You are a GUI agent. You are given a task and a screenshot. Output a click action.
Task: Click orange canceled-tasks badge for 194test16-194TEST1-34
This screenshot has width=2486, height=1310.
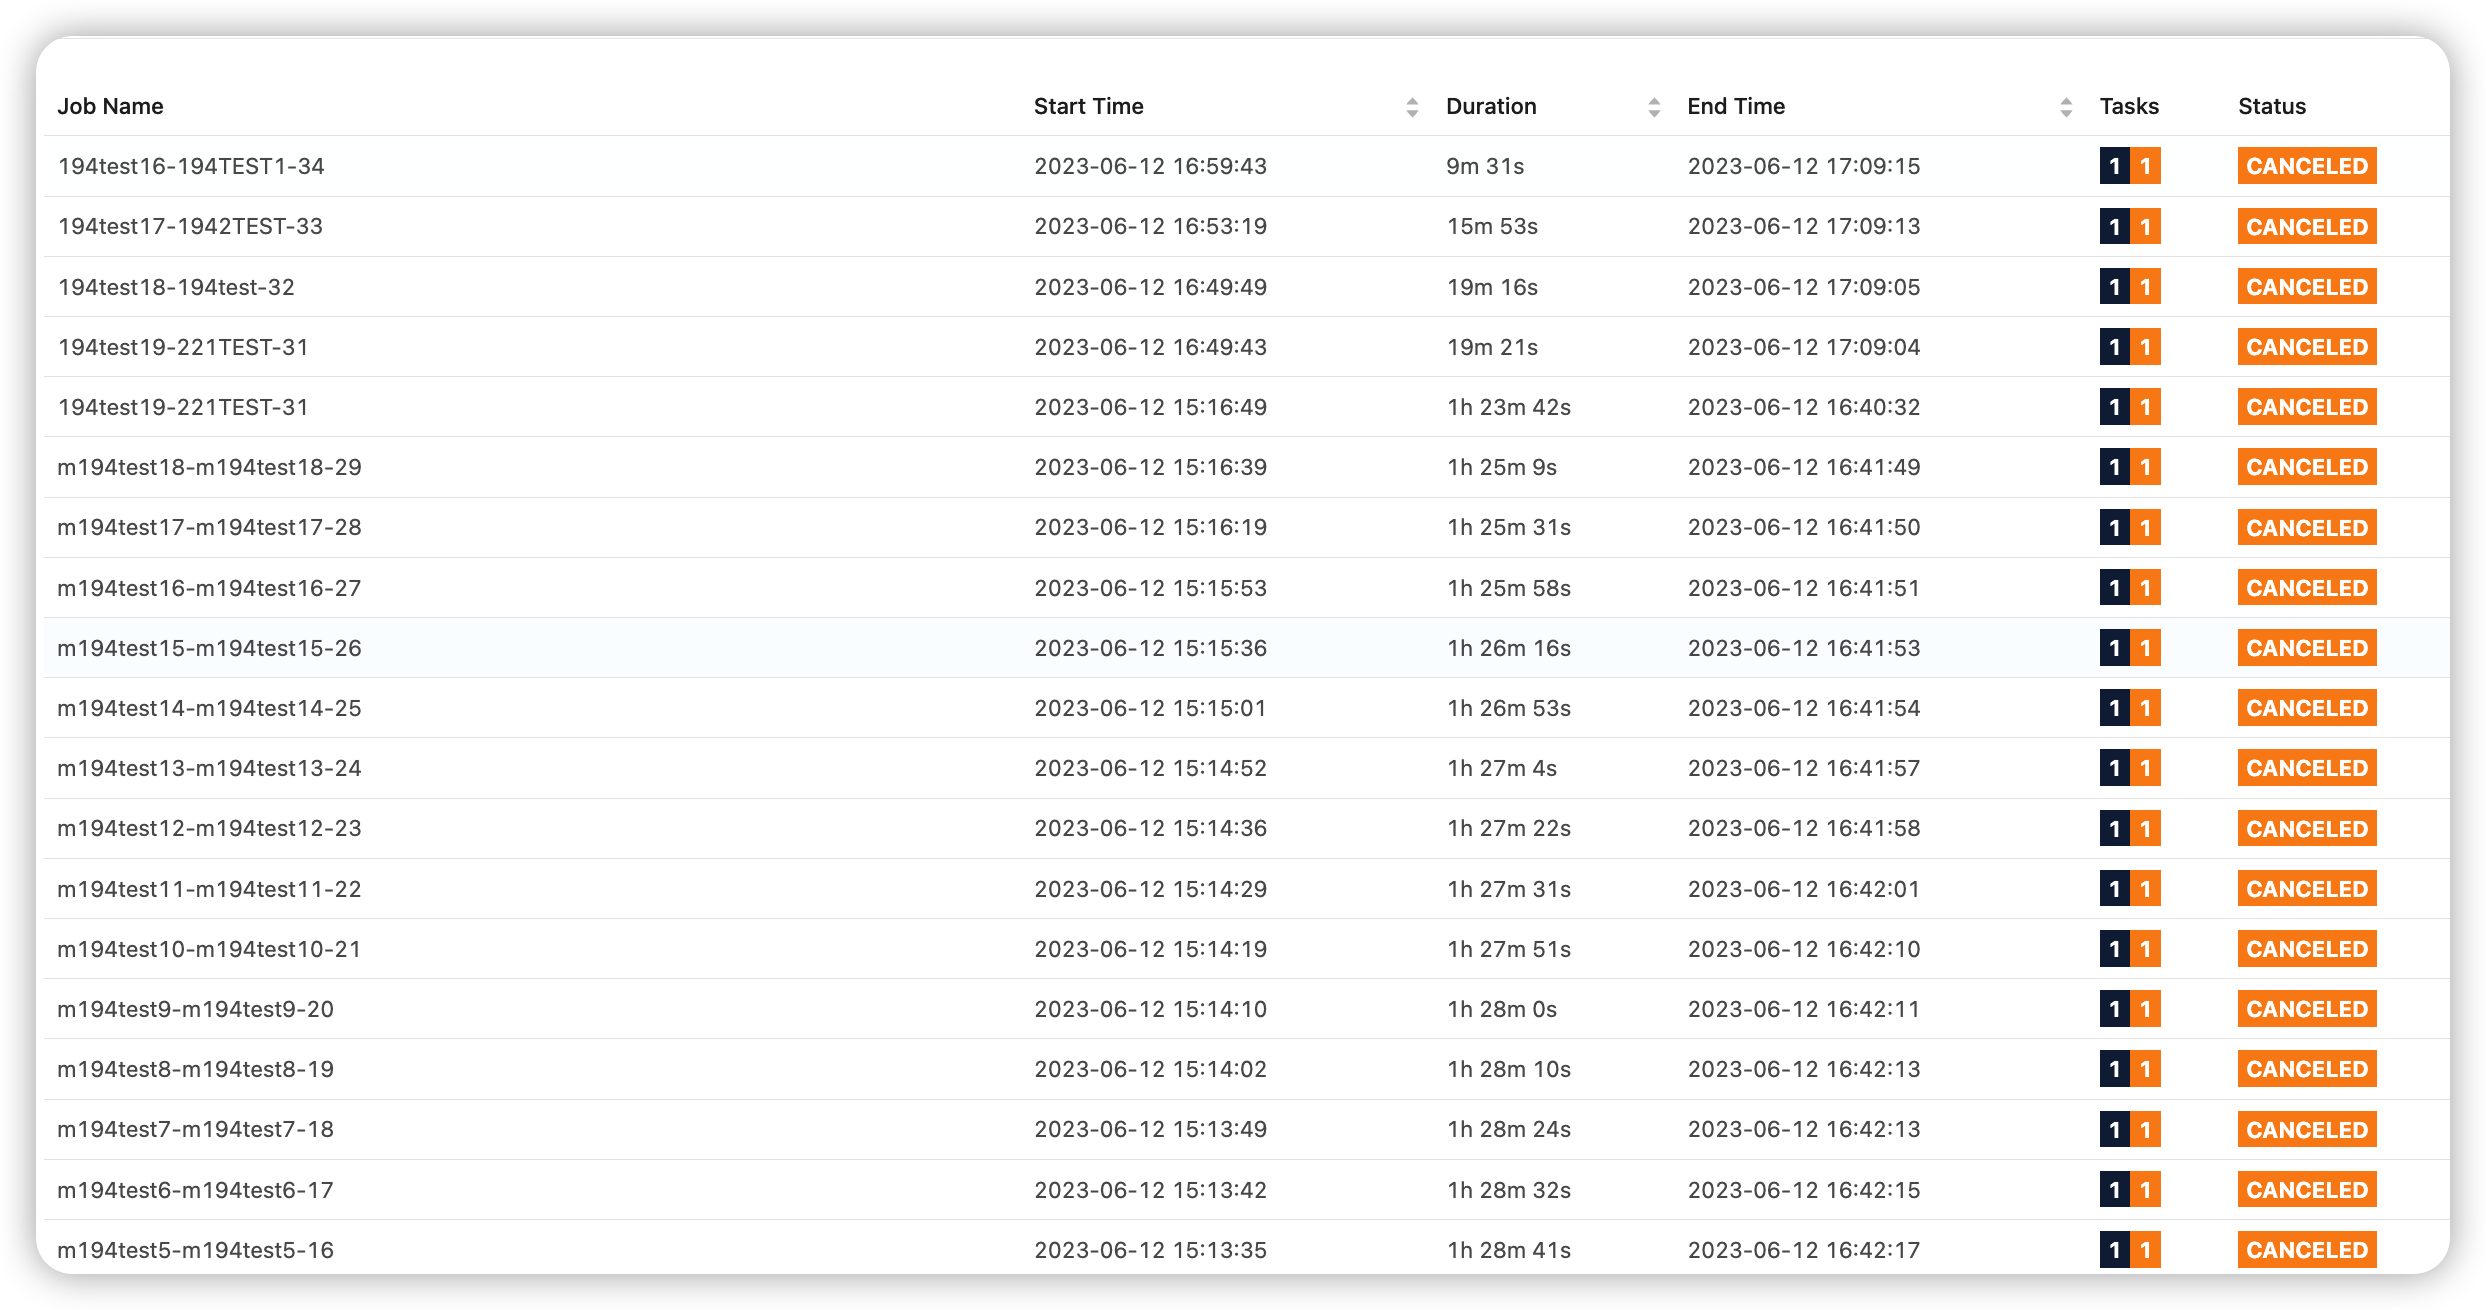[2146, 166]
